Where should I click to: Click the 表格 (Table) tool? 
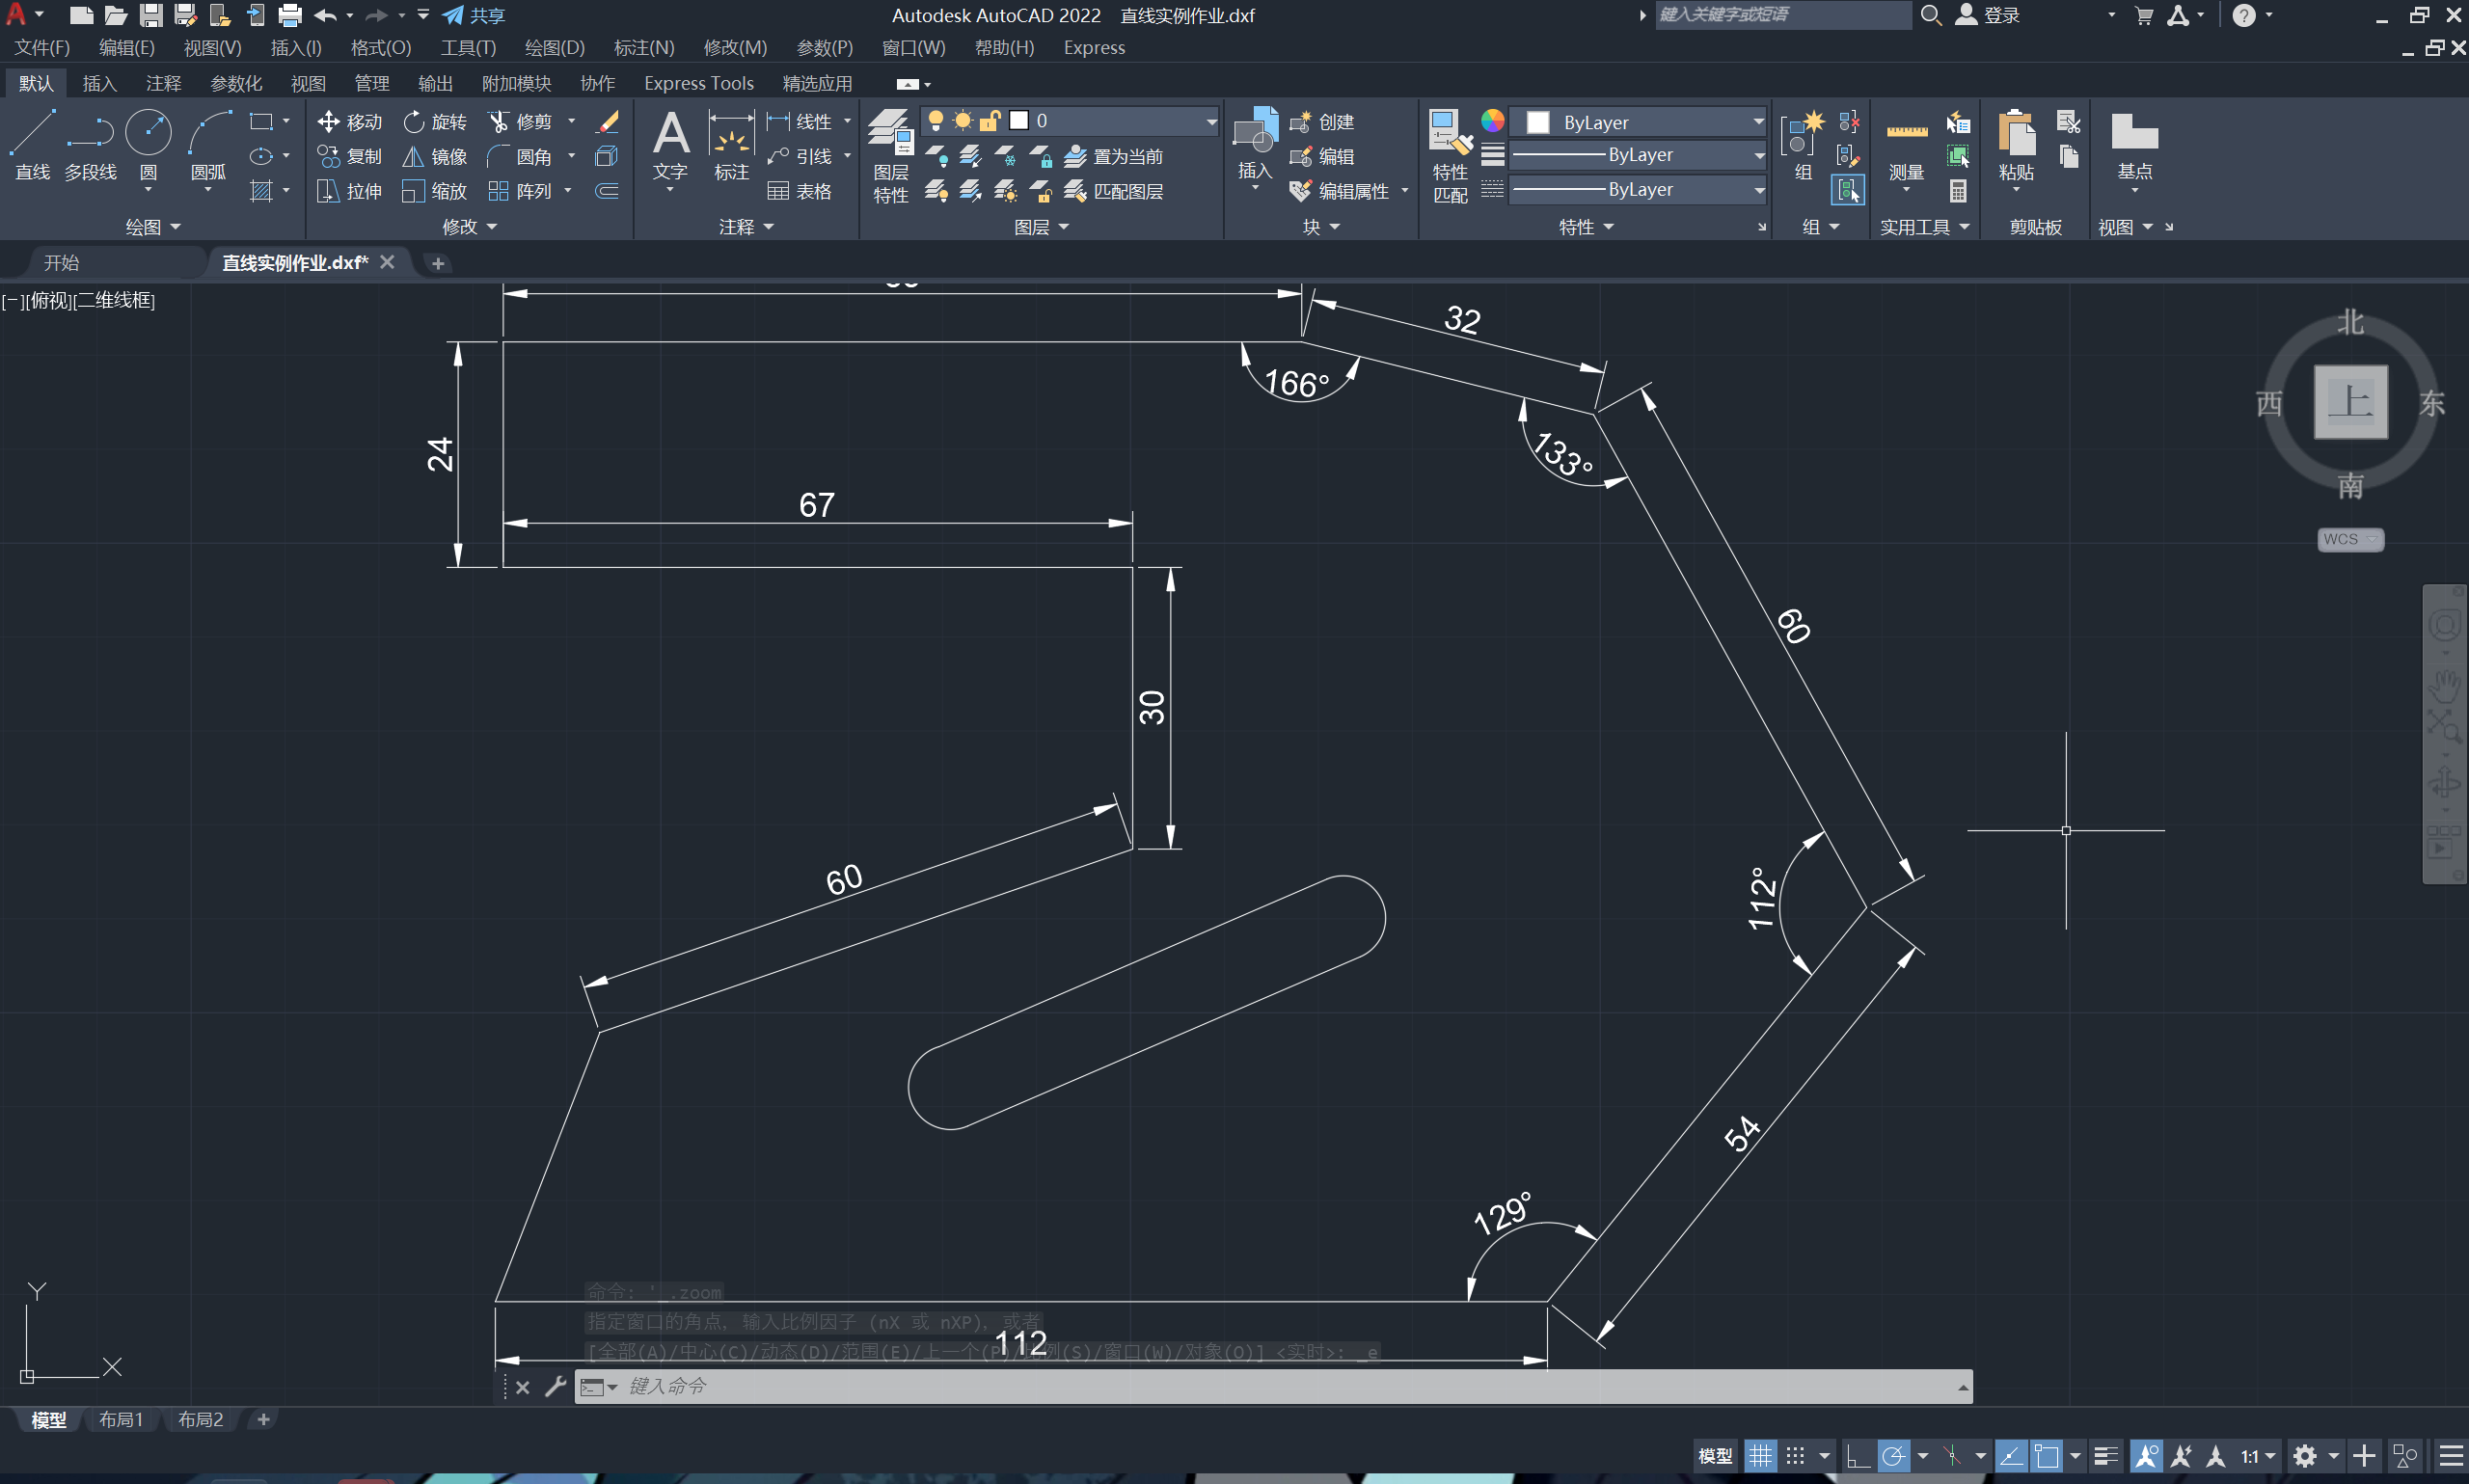[799, 191]
